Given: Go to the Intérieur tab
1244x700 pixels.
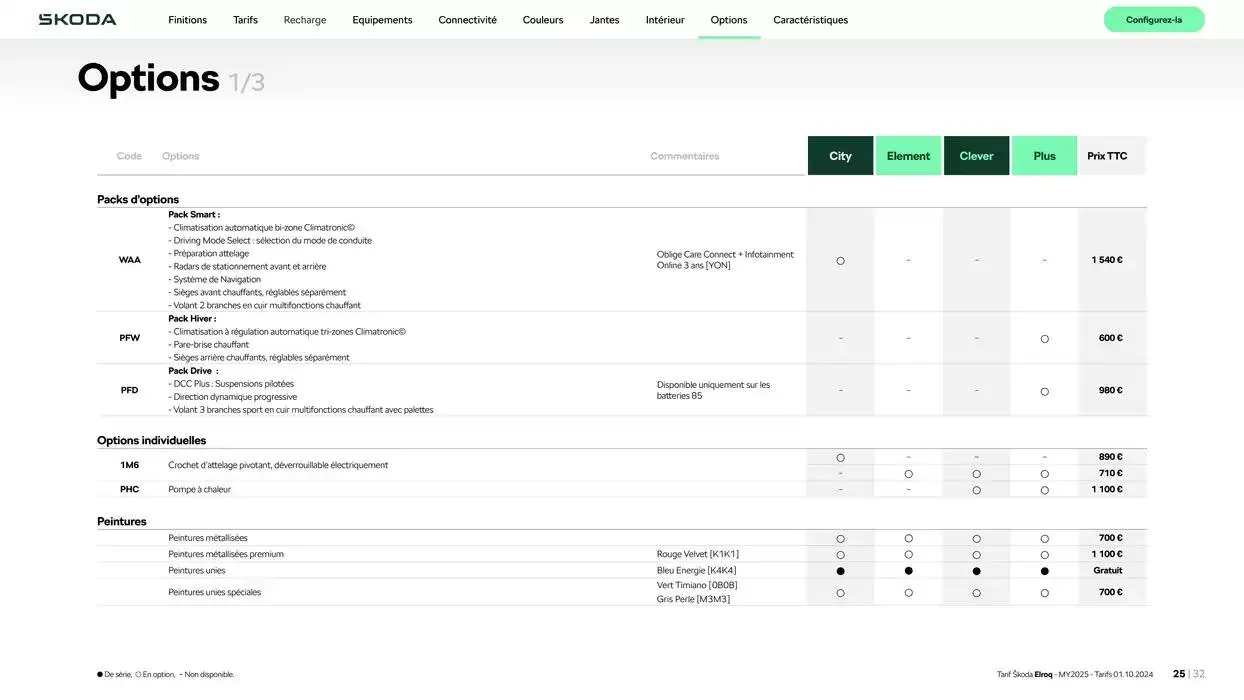Looking at the screenshot, I should click(x=665, y=20).
